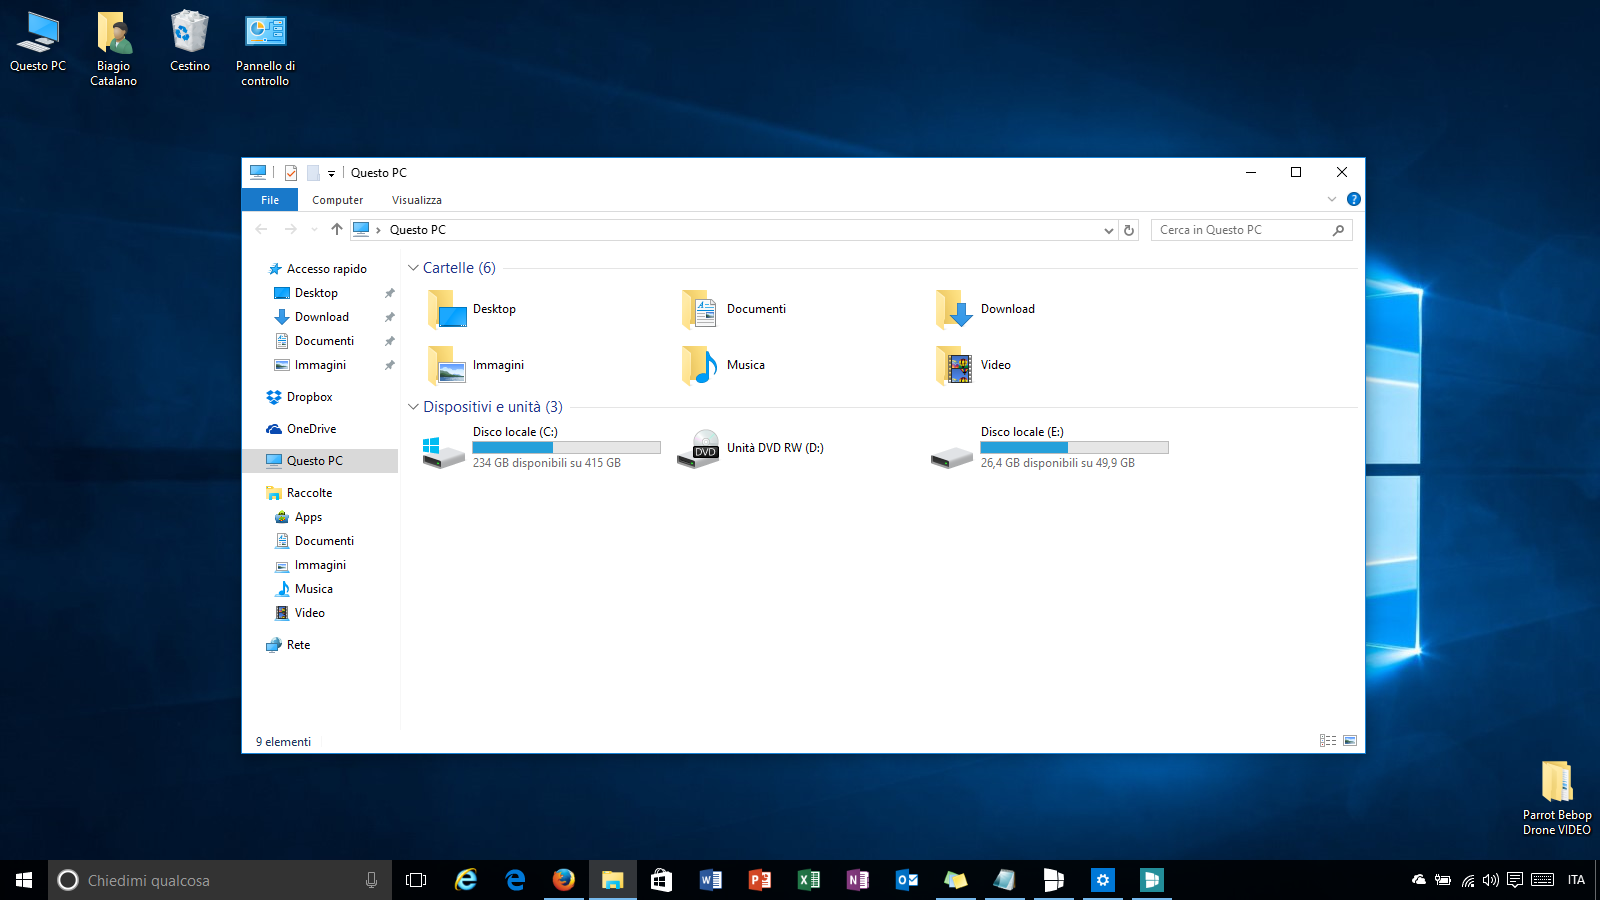Open the volume control tray icon
The height and width of the screenshot is (900, 1600).
[x=1491, y=880]
